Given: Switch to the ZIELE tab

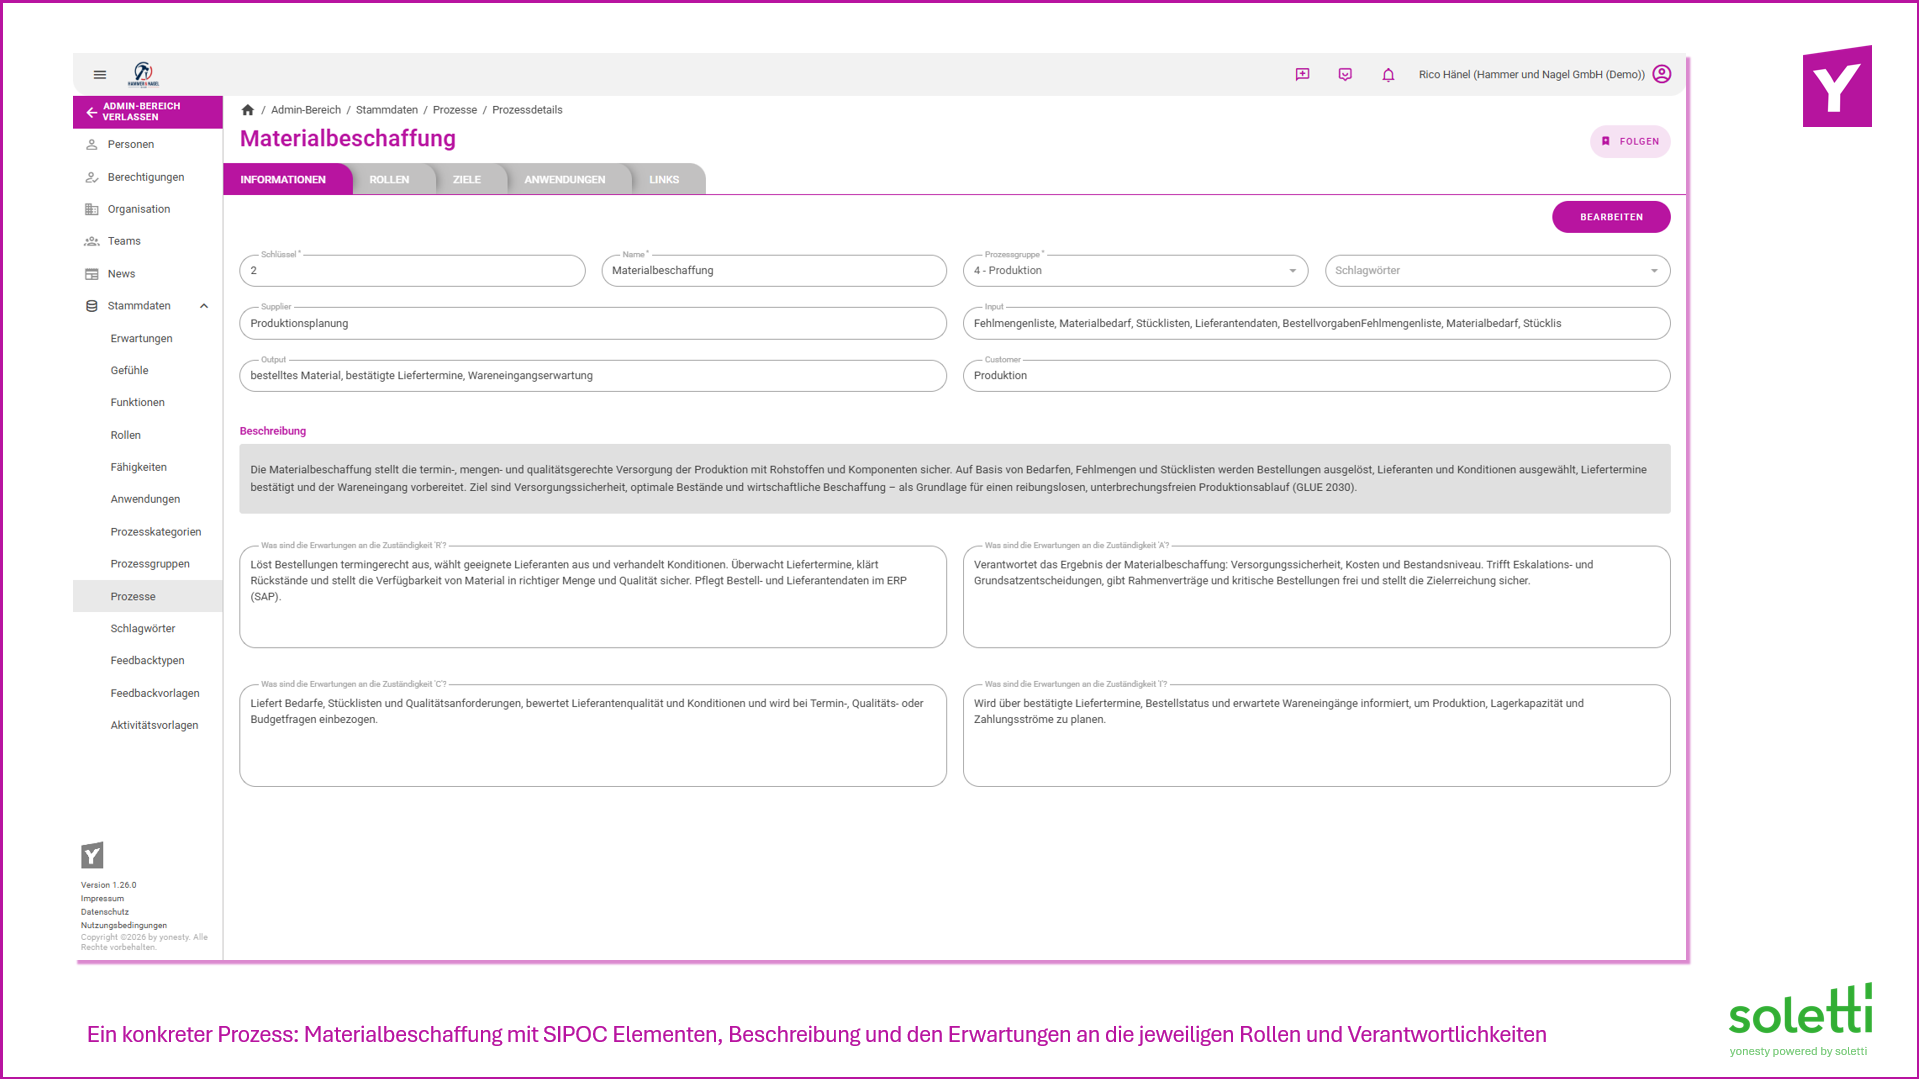Looking at the screenshot, I should (467, 180).
